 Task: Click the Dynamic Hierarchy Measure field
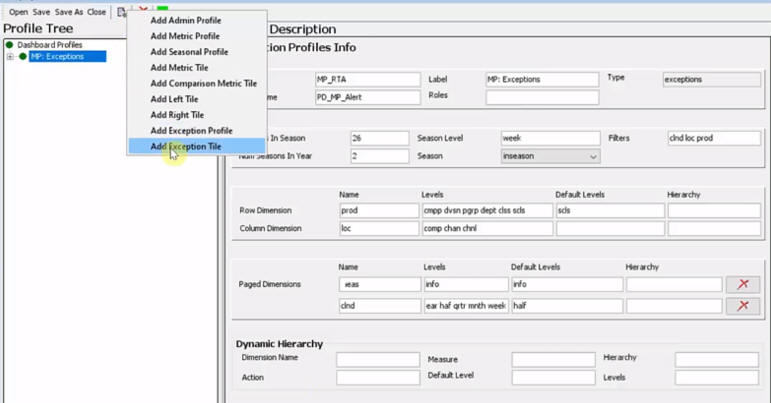click(553, 360)
